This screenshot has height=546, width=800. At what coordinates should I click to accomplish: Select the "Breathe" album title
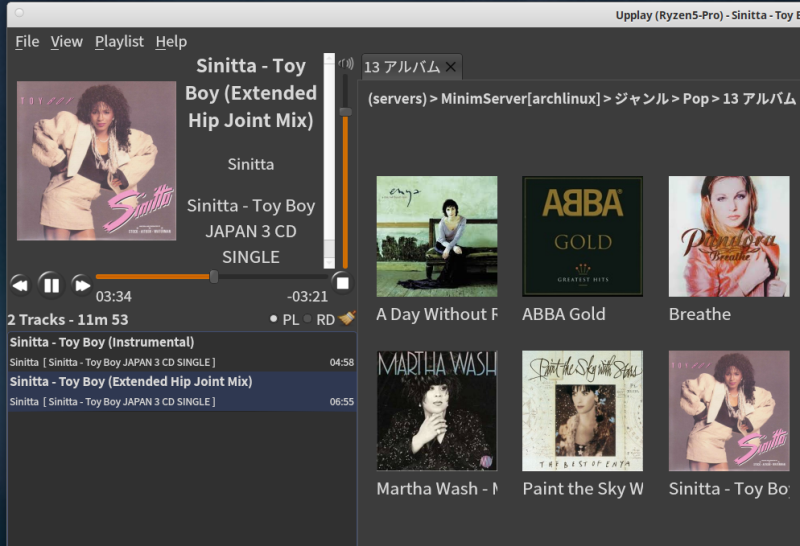coord(700,314)
